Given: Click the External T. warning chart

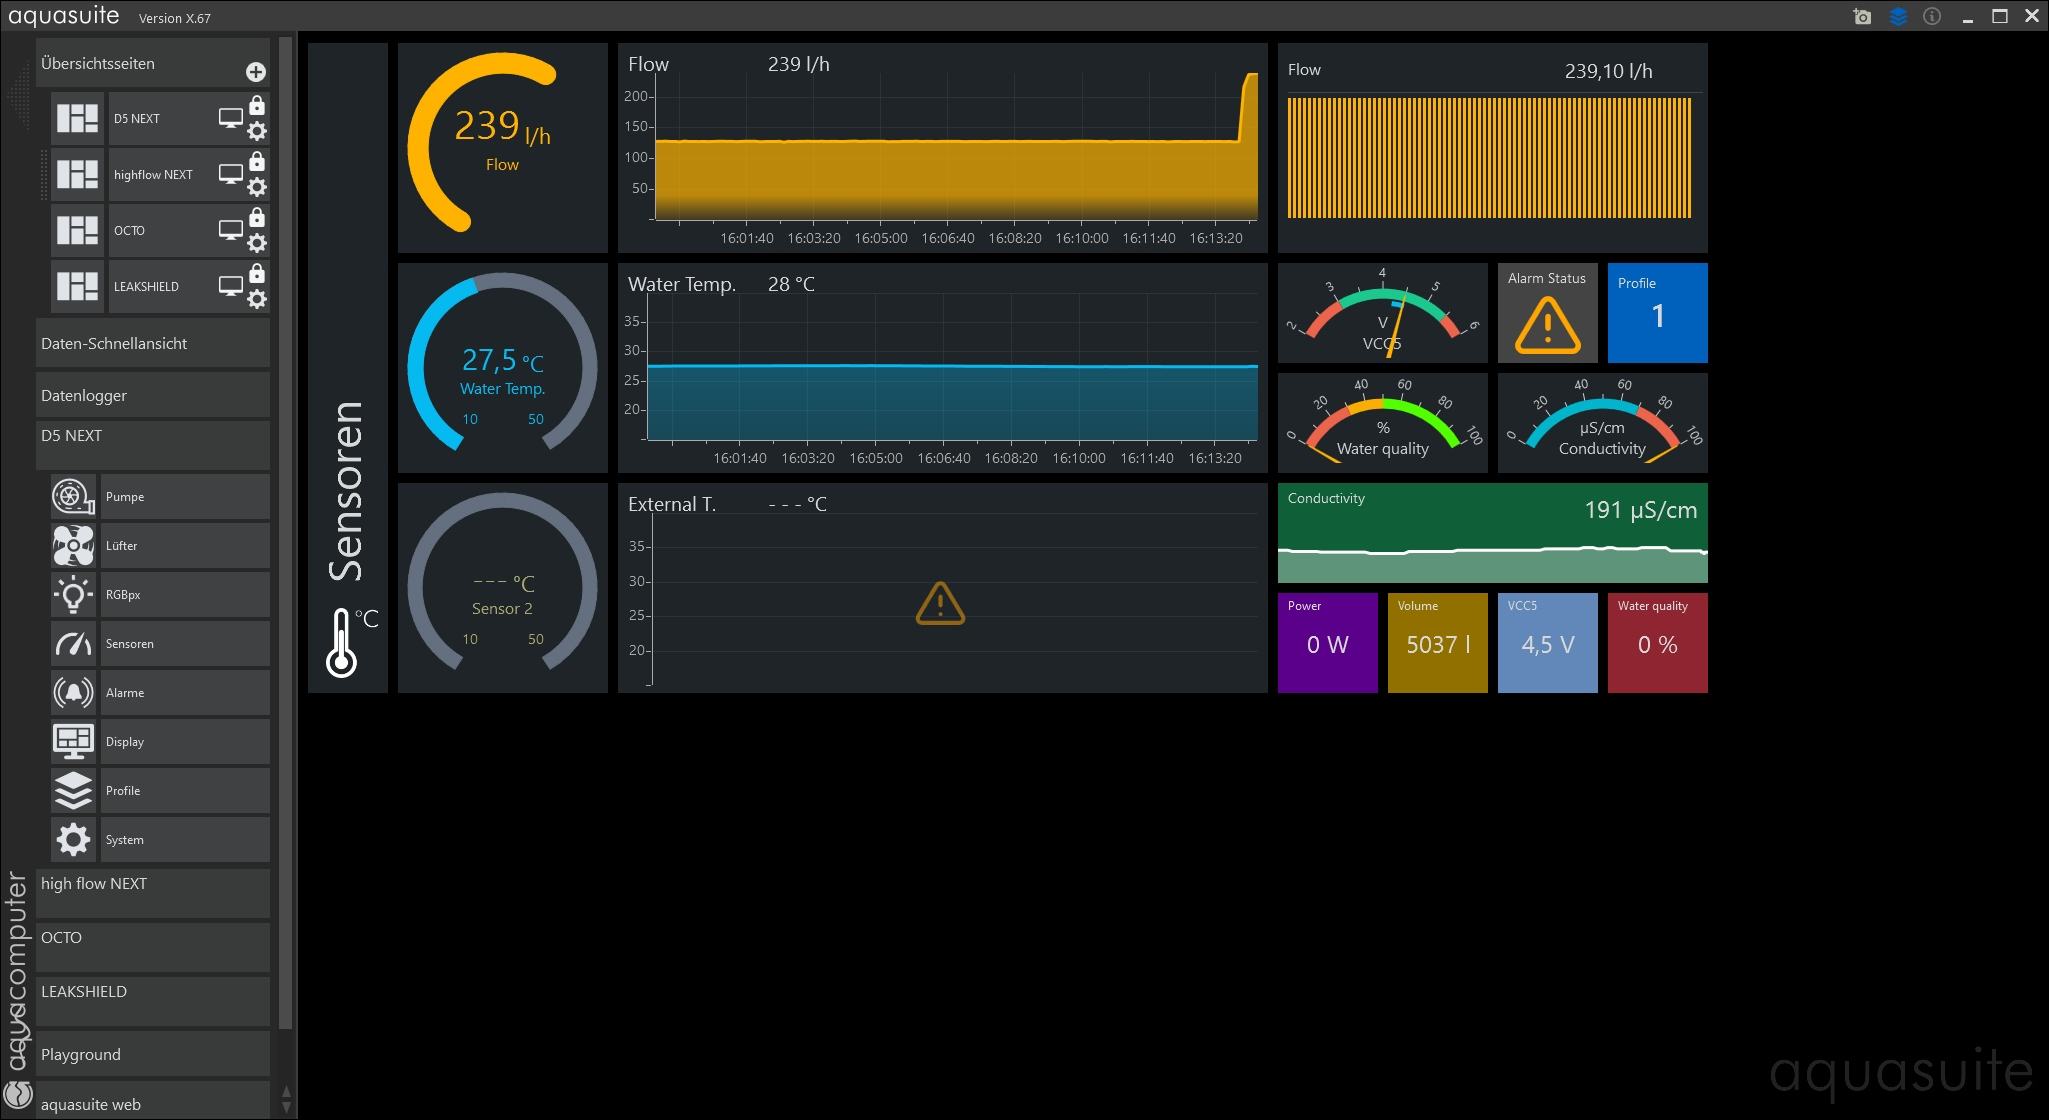Looking at the screenshot, I should click(942, 588).
